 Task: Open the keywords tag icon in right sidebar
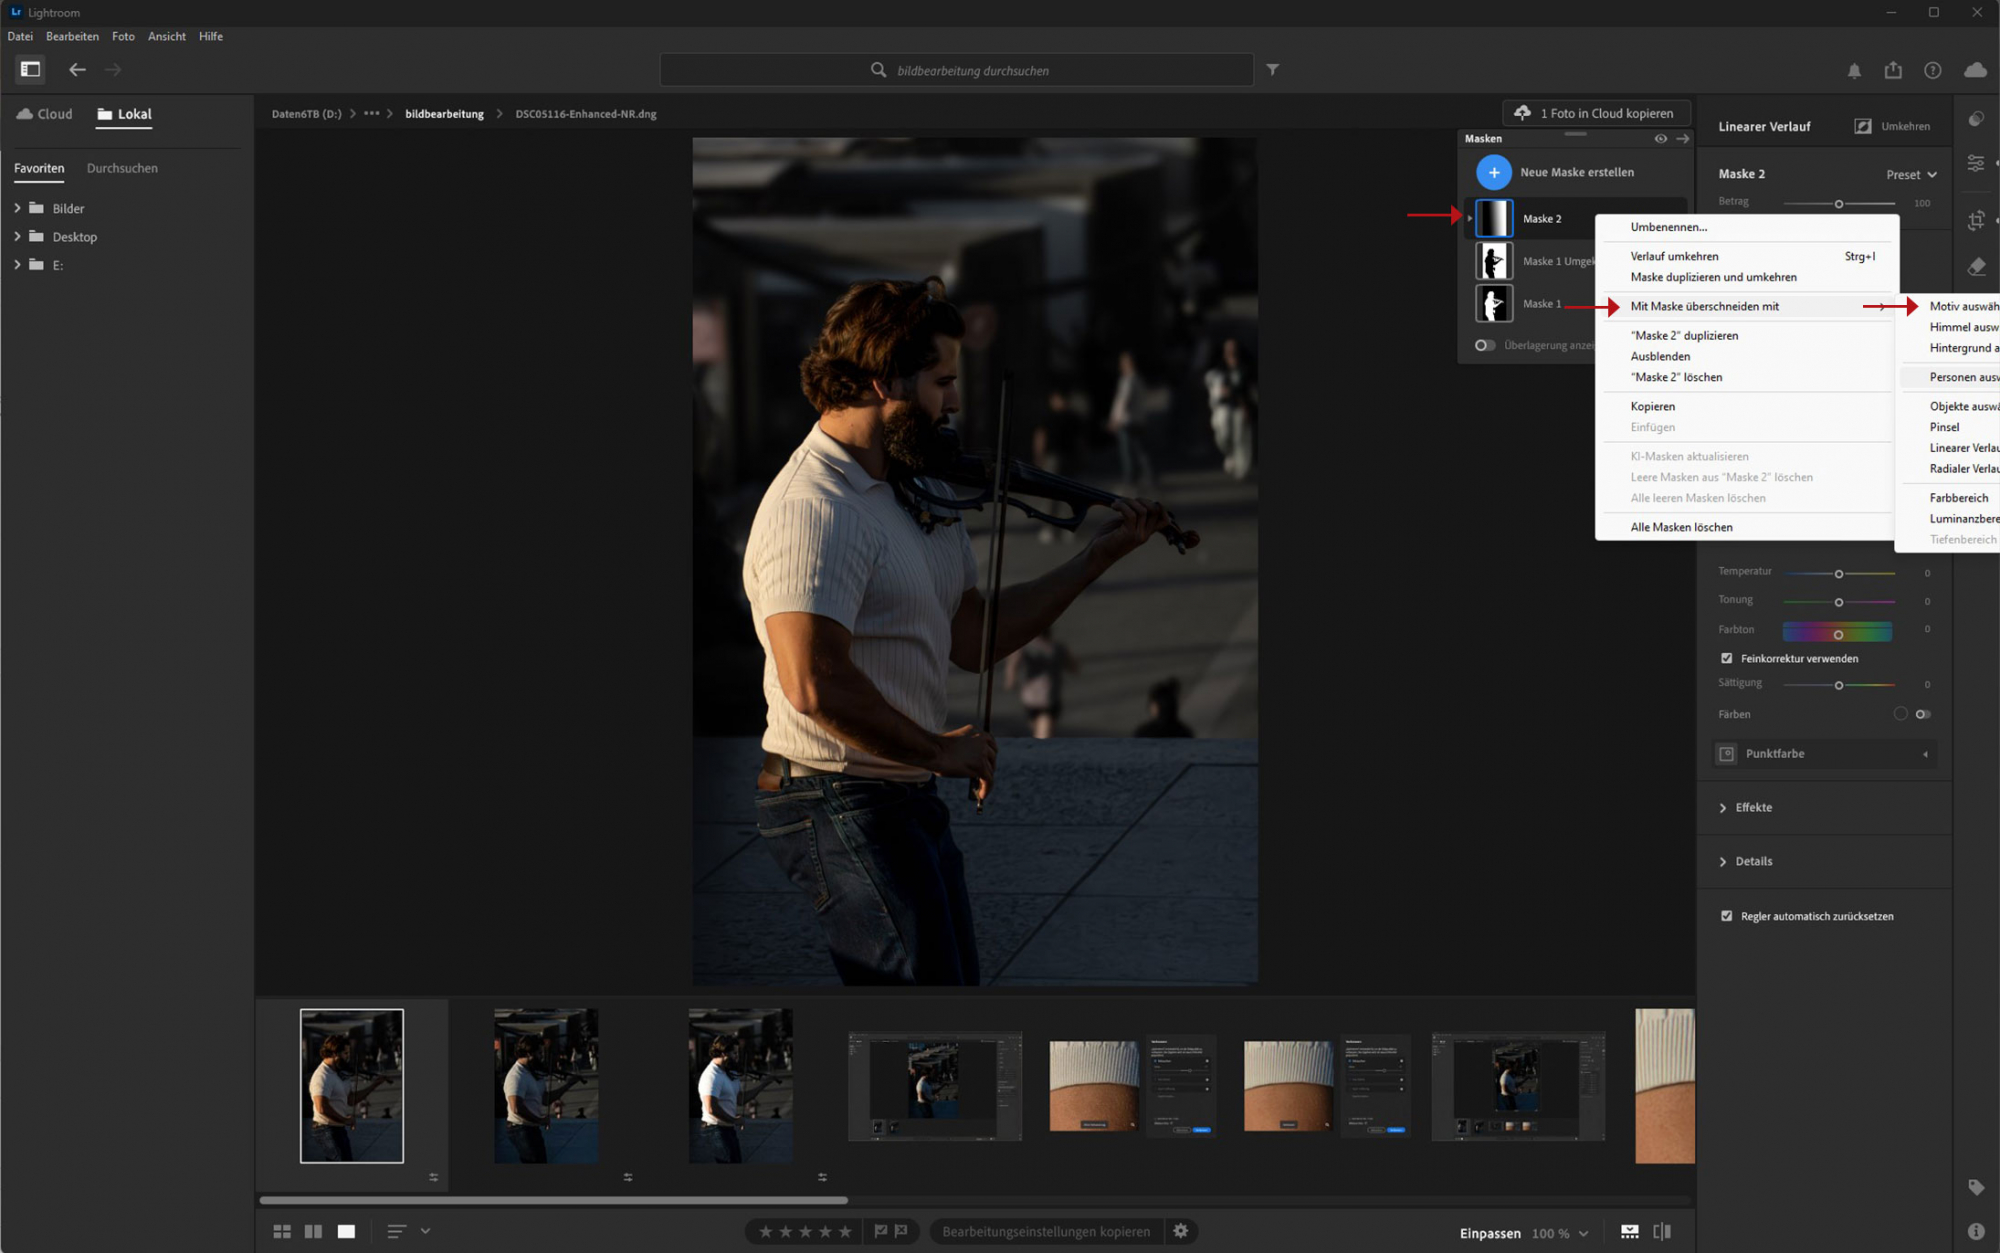coord(1976,1187)
